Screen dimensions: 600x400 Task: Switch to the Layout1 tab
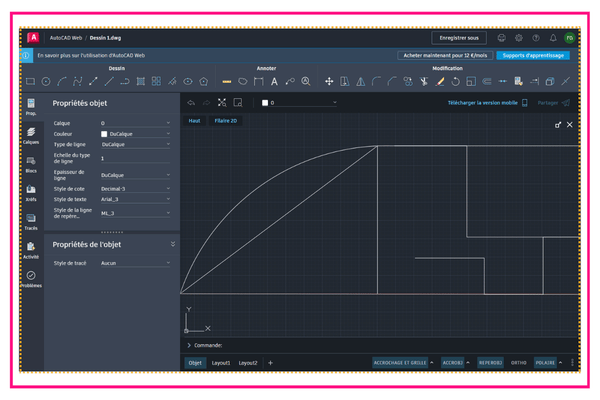pos(221,362)
